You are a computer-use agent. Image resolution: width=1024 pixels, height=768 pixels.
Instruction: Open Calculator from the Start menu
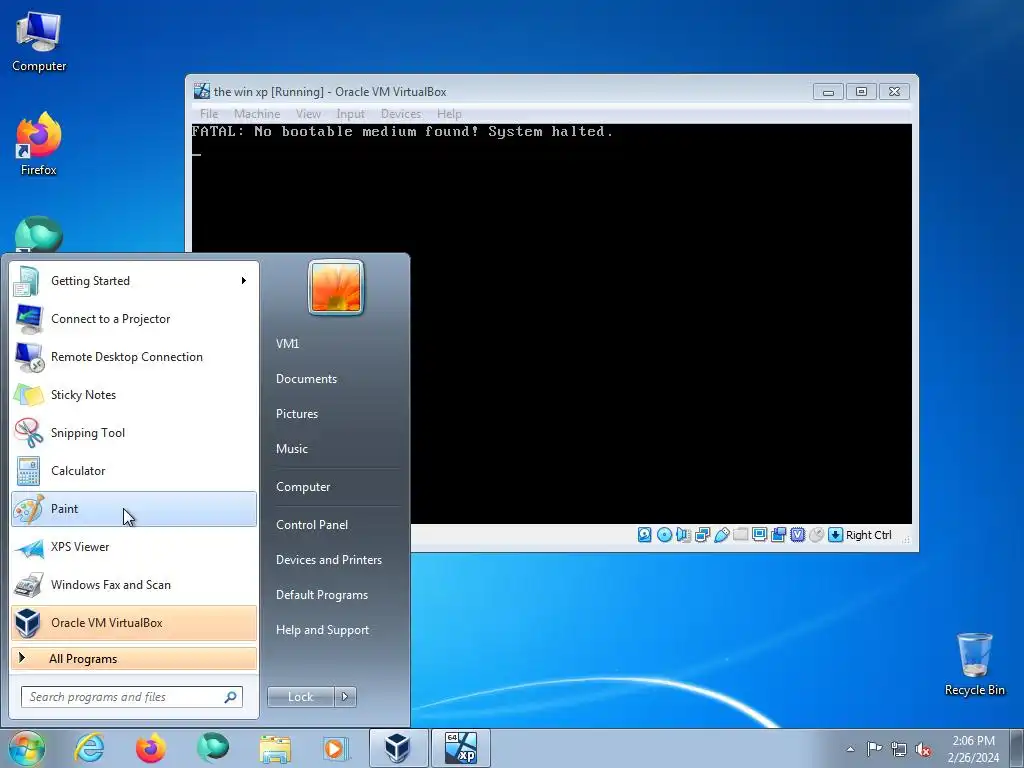[134, 471]
